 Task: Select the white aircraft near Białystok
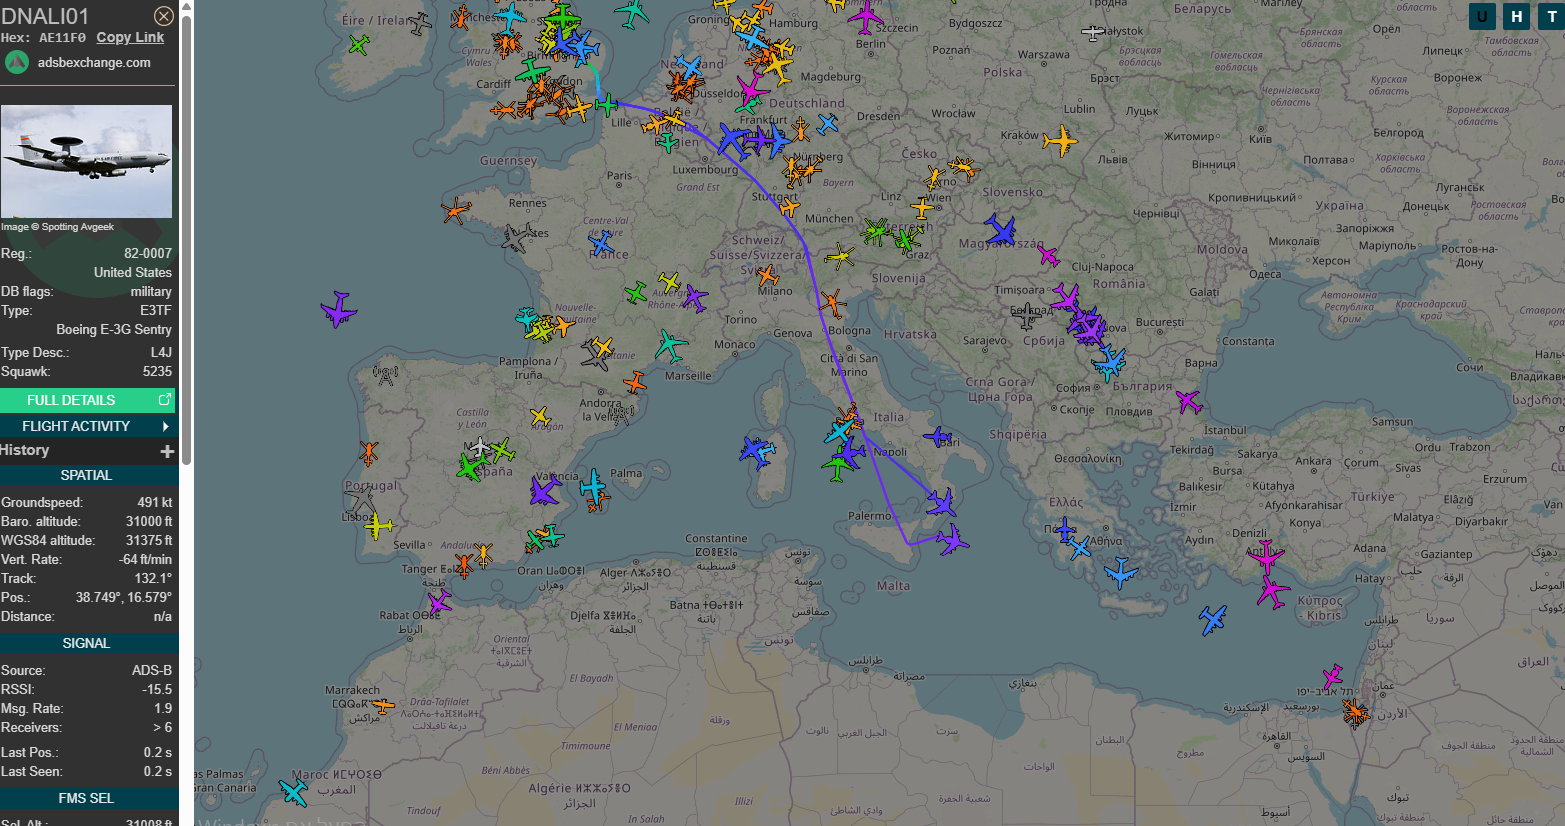1092,33
